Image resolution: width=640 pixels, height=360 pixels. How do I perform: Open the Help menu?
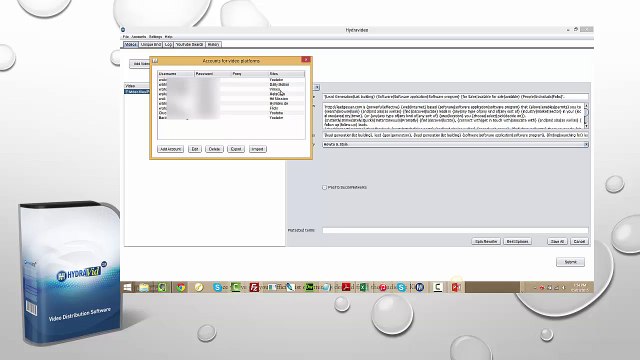169,37
